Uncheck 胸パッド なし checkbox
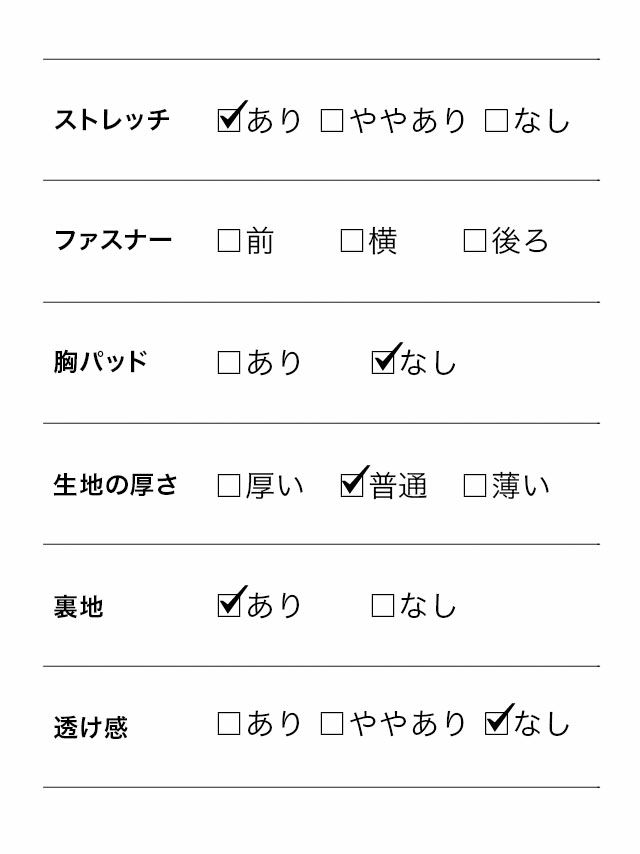Viewport: 640px width, 854px height. [383, 362]
